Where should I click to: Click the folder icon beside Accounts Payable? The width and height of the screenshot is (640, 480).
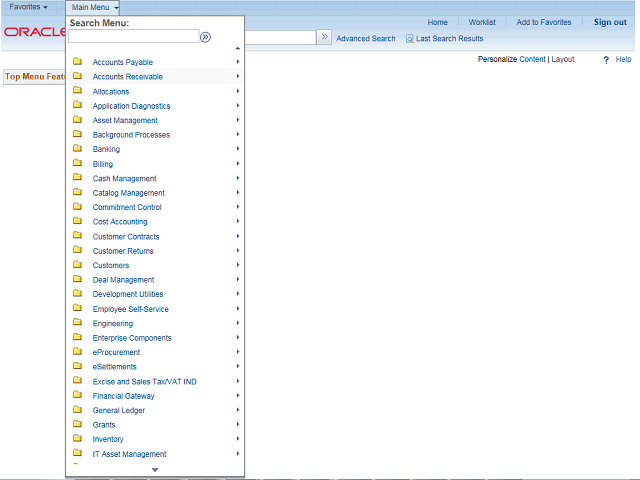[77, 62]
